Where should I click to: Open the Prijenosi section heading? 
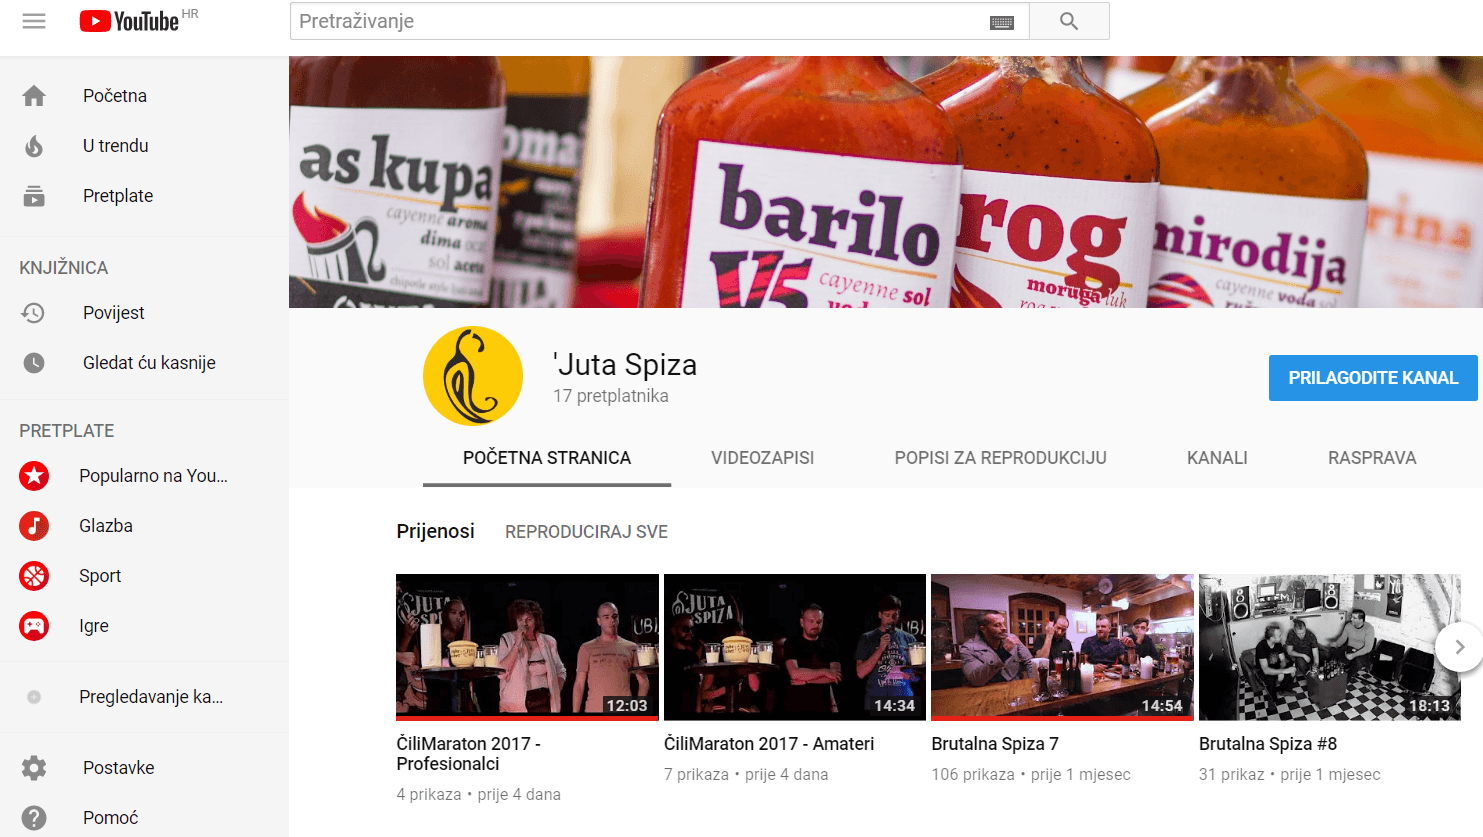(435, 531)
